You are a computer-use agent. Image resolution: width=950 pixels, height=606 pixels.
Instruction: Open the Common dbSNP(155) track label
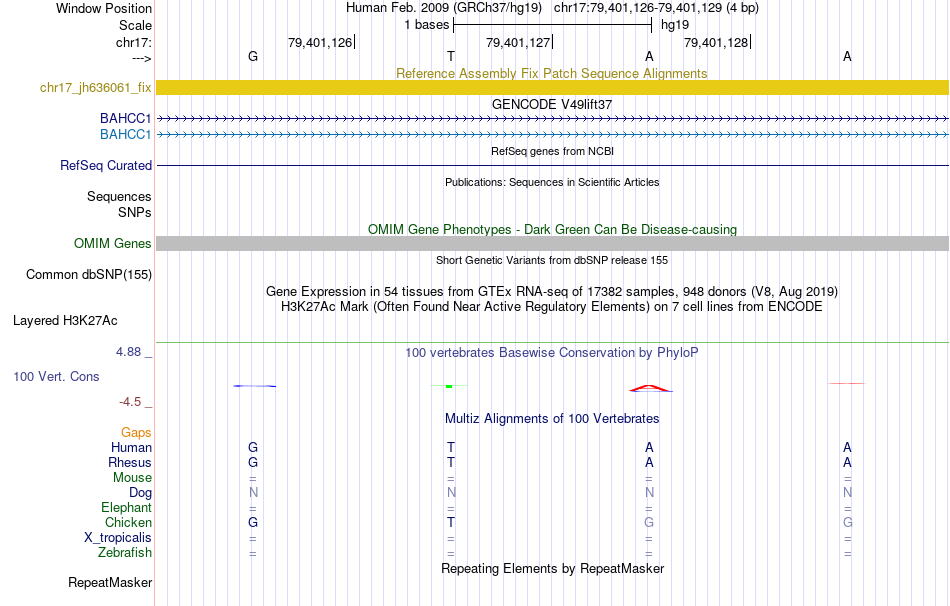(x=88, y=275)
